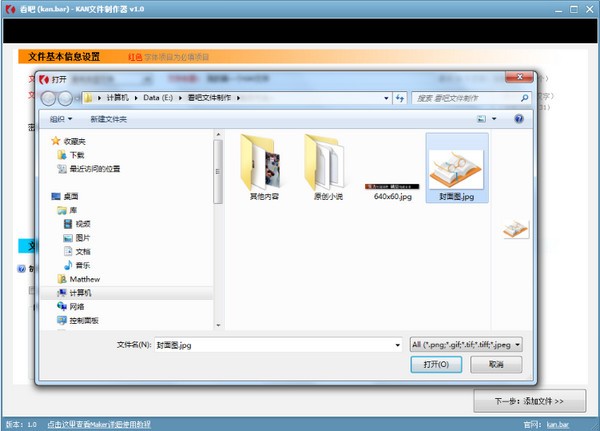Maximize the KAN maker main window
Screen dimensions: 600x431
click(574, 10)
